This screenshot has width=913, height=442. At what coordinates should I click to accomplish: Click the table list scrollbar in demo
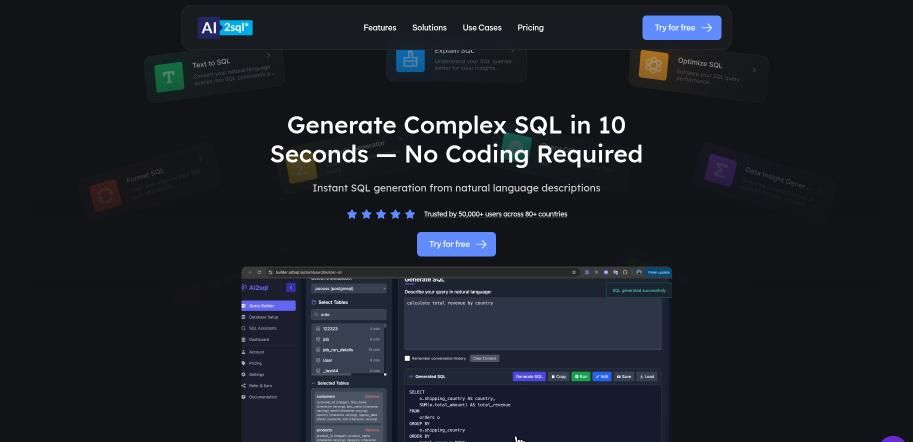[x=385, y=348]
